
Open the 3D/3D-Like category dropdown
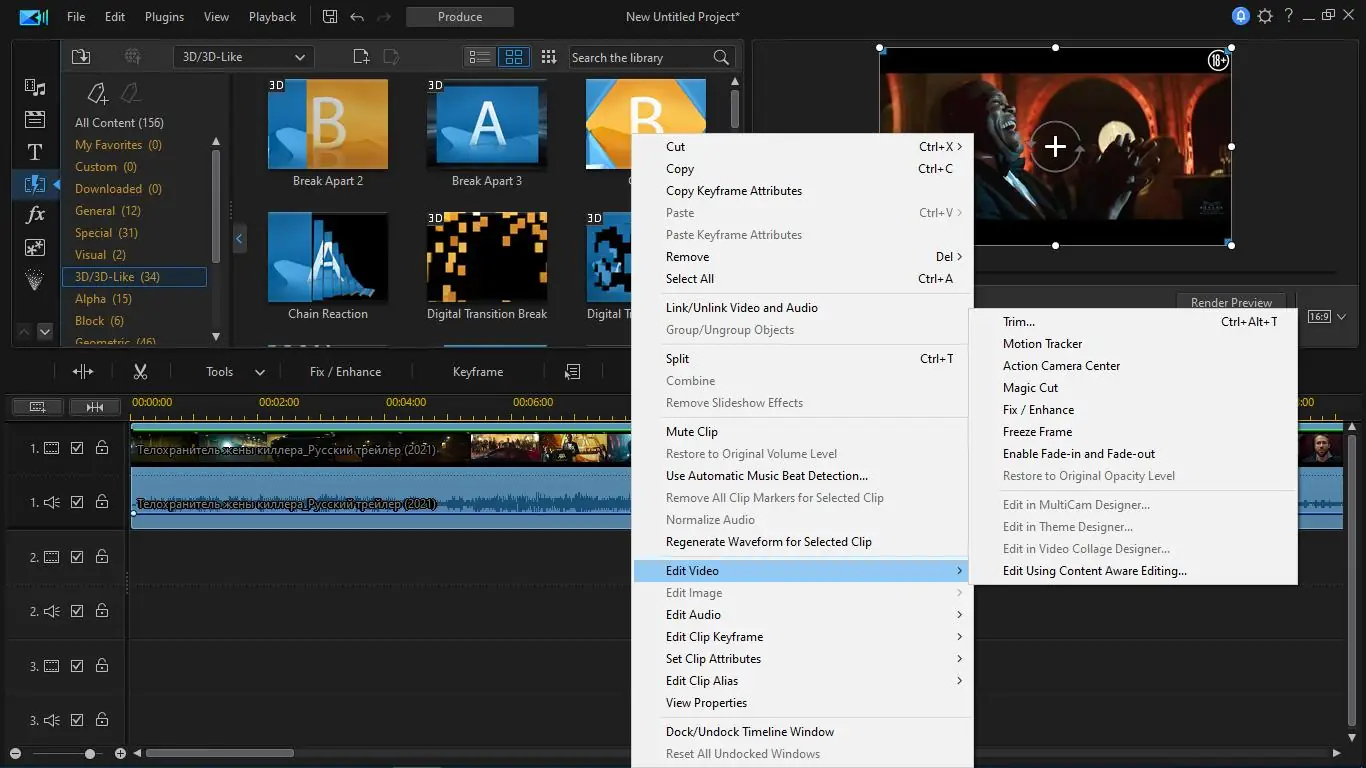click(243, 57)
